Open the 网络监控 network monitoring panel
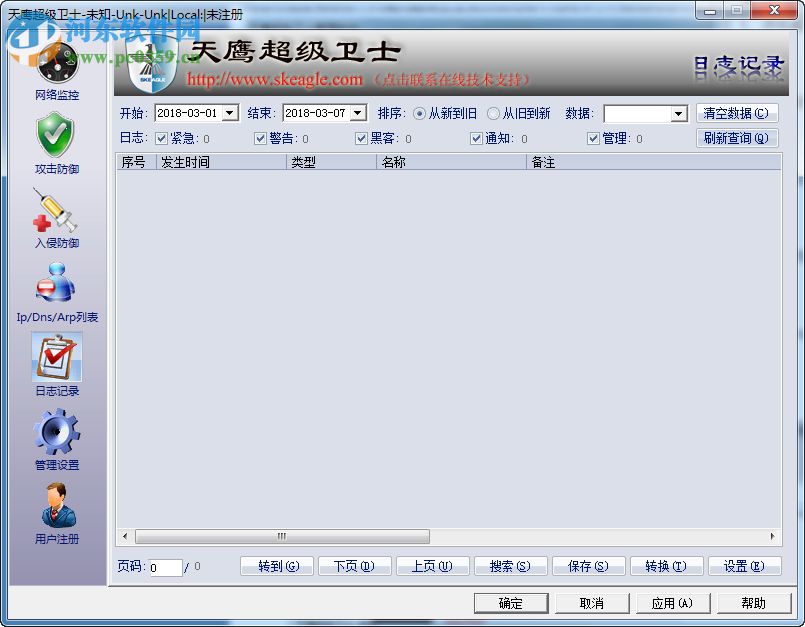Screen dimensions: 805x627 (x=56, y=70)
